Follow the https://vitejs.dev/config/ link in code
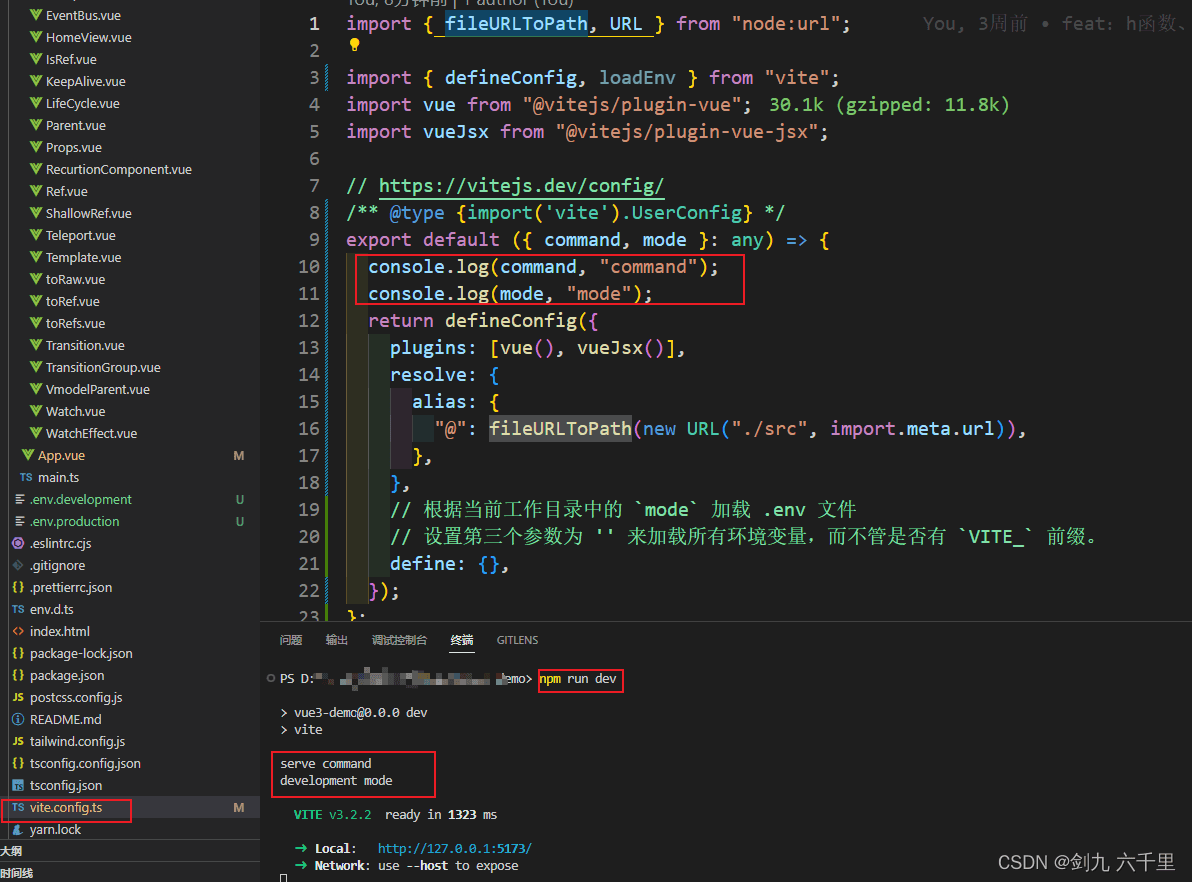1192x882 pixels. 521,186
